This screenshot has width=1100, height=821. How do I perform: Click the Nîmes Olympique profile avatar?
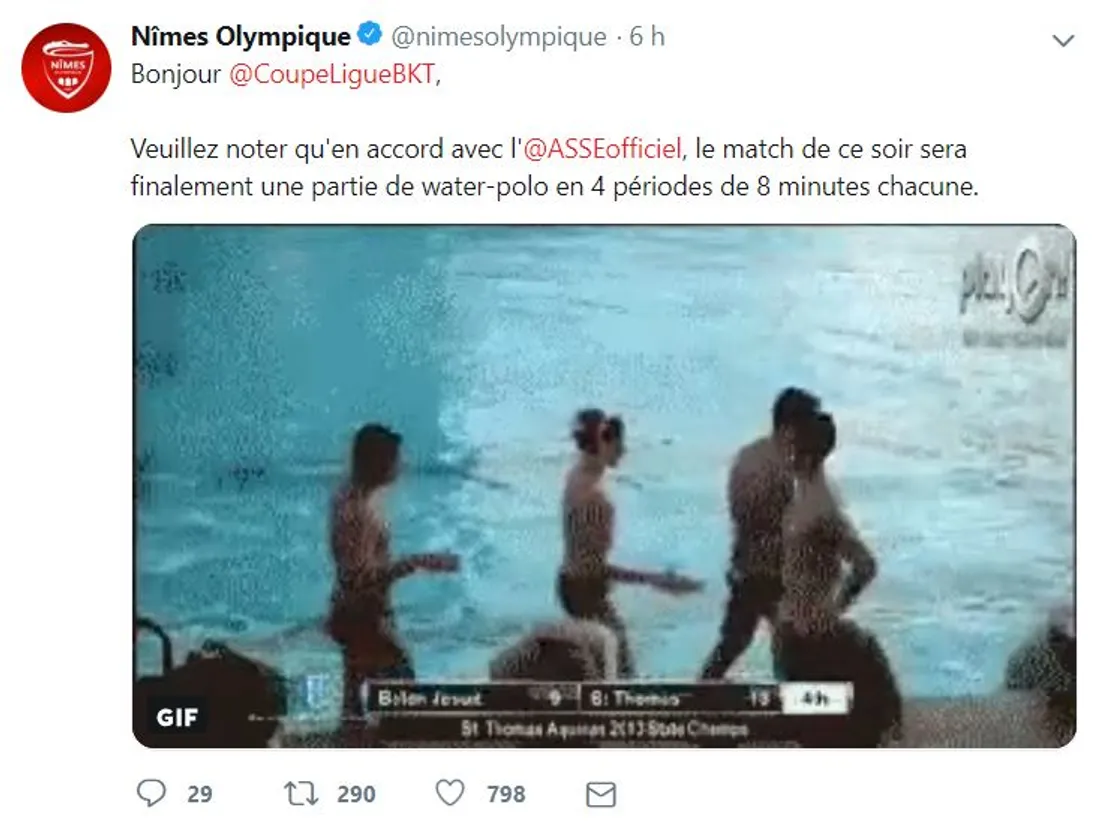click(x=67, y=67)
